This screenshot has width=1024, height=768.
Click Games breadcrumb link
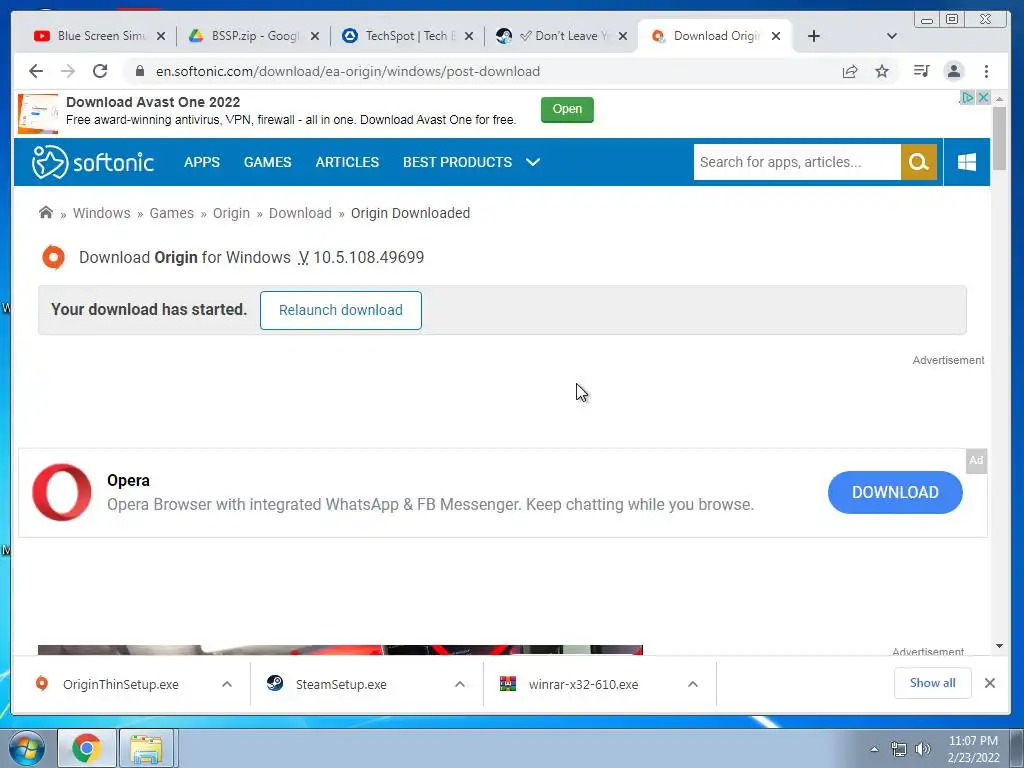(x=172, y=213)
